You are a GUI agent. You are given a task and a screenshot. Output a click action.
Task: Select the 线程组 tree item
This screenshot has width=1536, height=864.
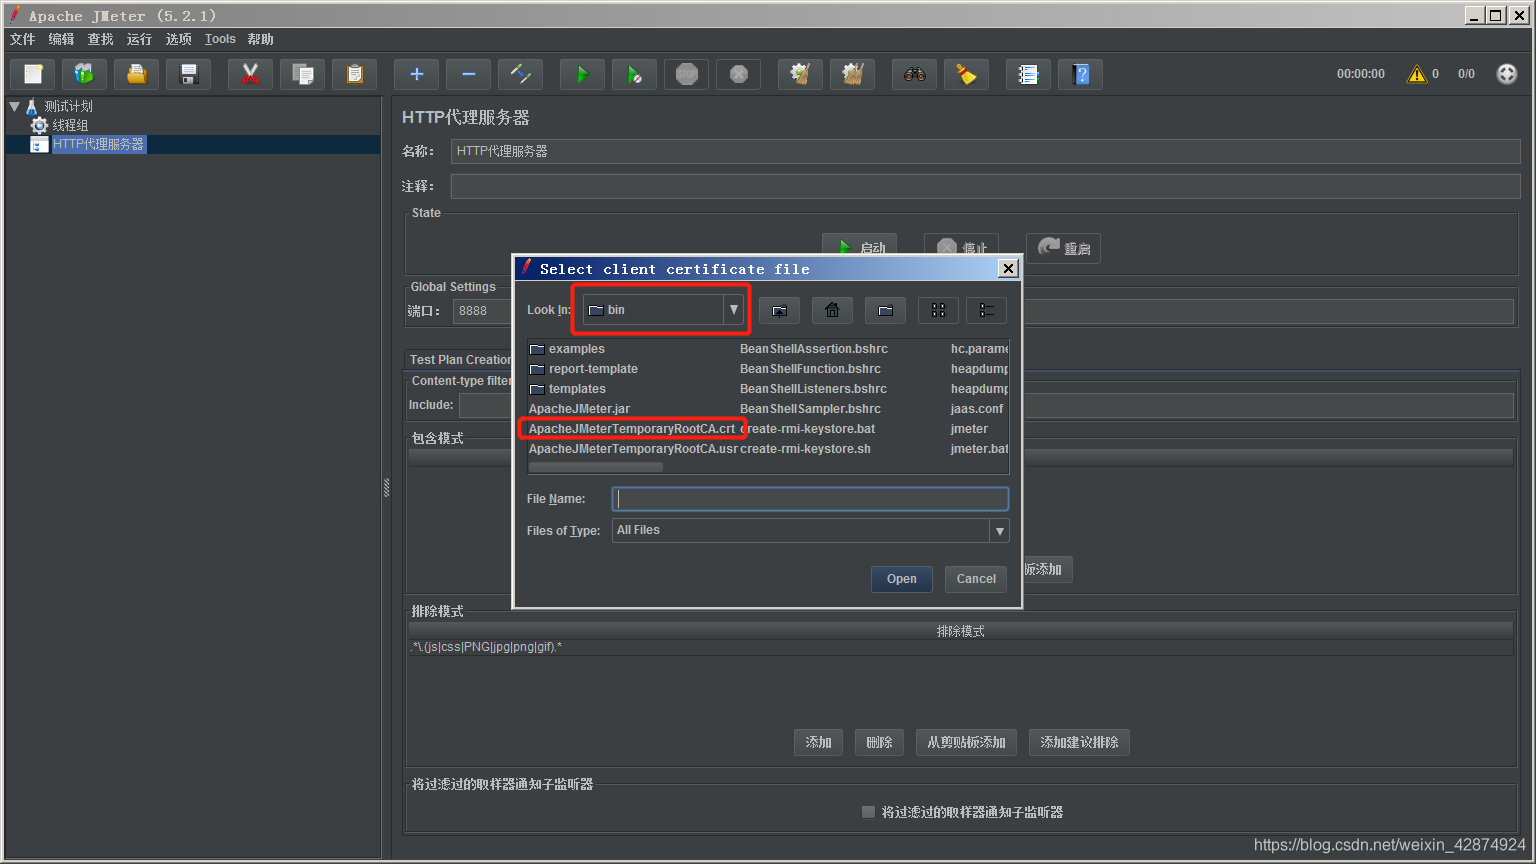click(x=70, y=125)
